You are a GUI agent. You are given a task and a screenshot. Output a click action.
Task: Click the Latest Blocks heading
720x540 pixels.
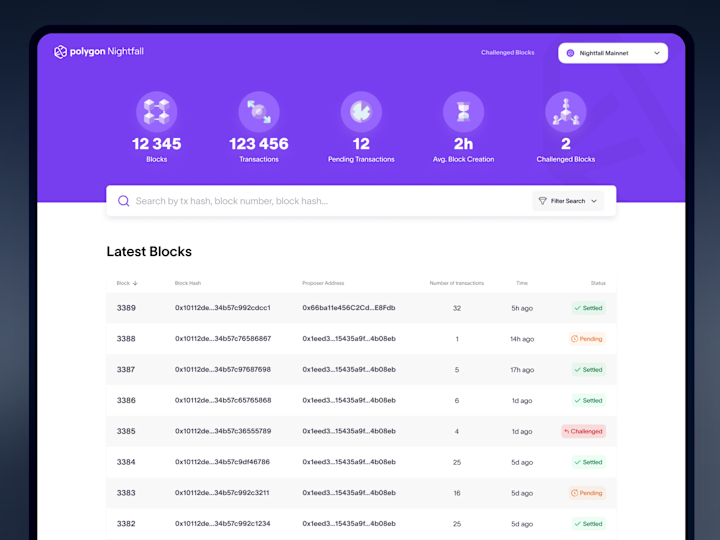[149, 252]
